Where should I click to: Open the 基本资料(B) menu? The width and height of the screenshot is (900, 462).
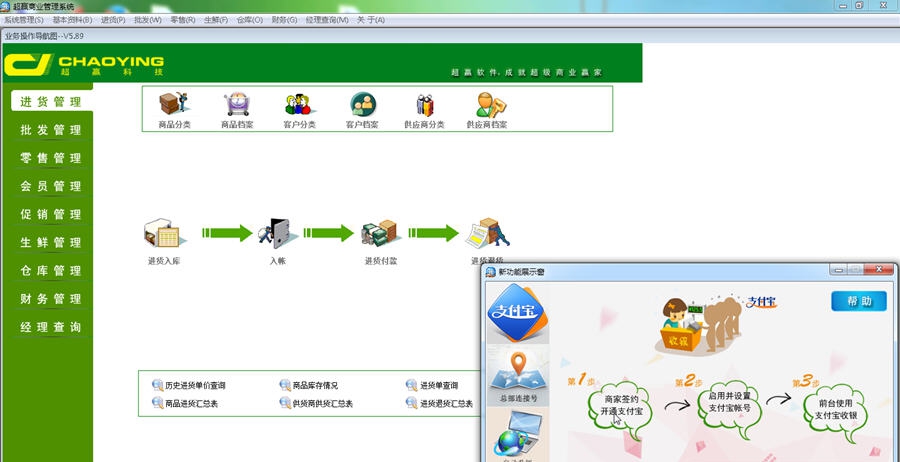(x=72, y=20)
